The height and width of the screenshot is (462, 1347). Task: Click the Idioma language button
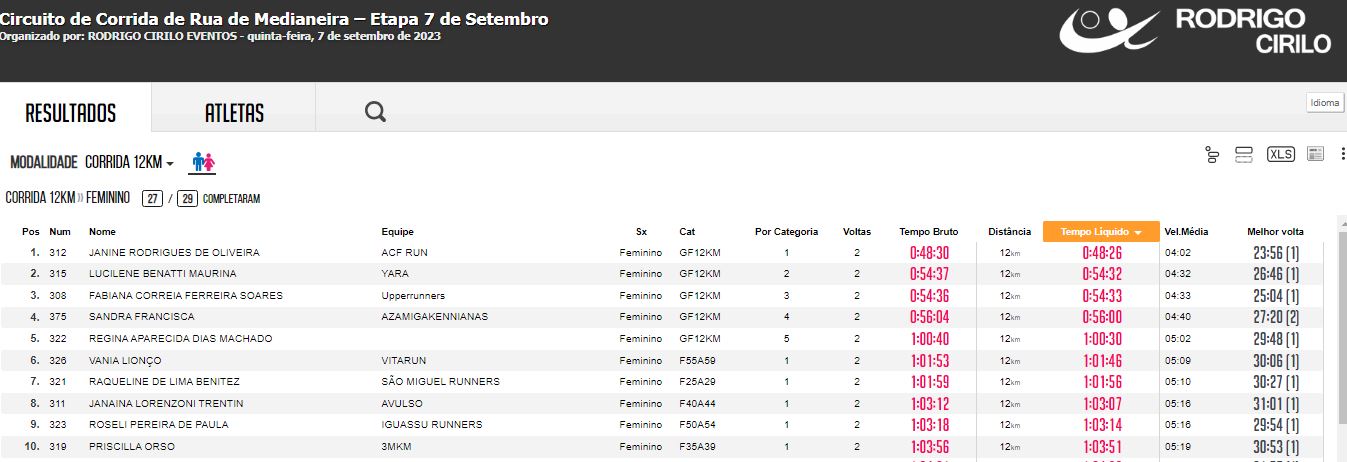1325,103
